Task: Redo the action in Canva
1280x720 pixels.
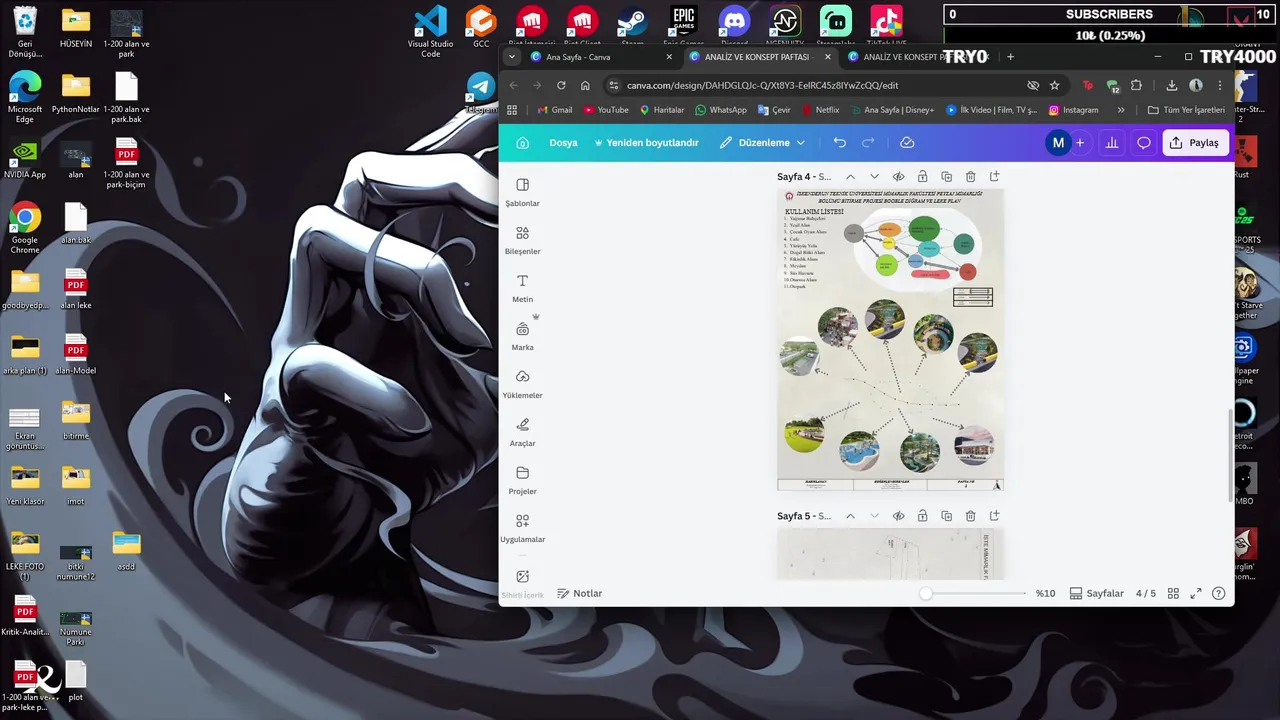Action: [868, 143]
